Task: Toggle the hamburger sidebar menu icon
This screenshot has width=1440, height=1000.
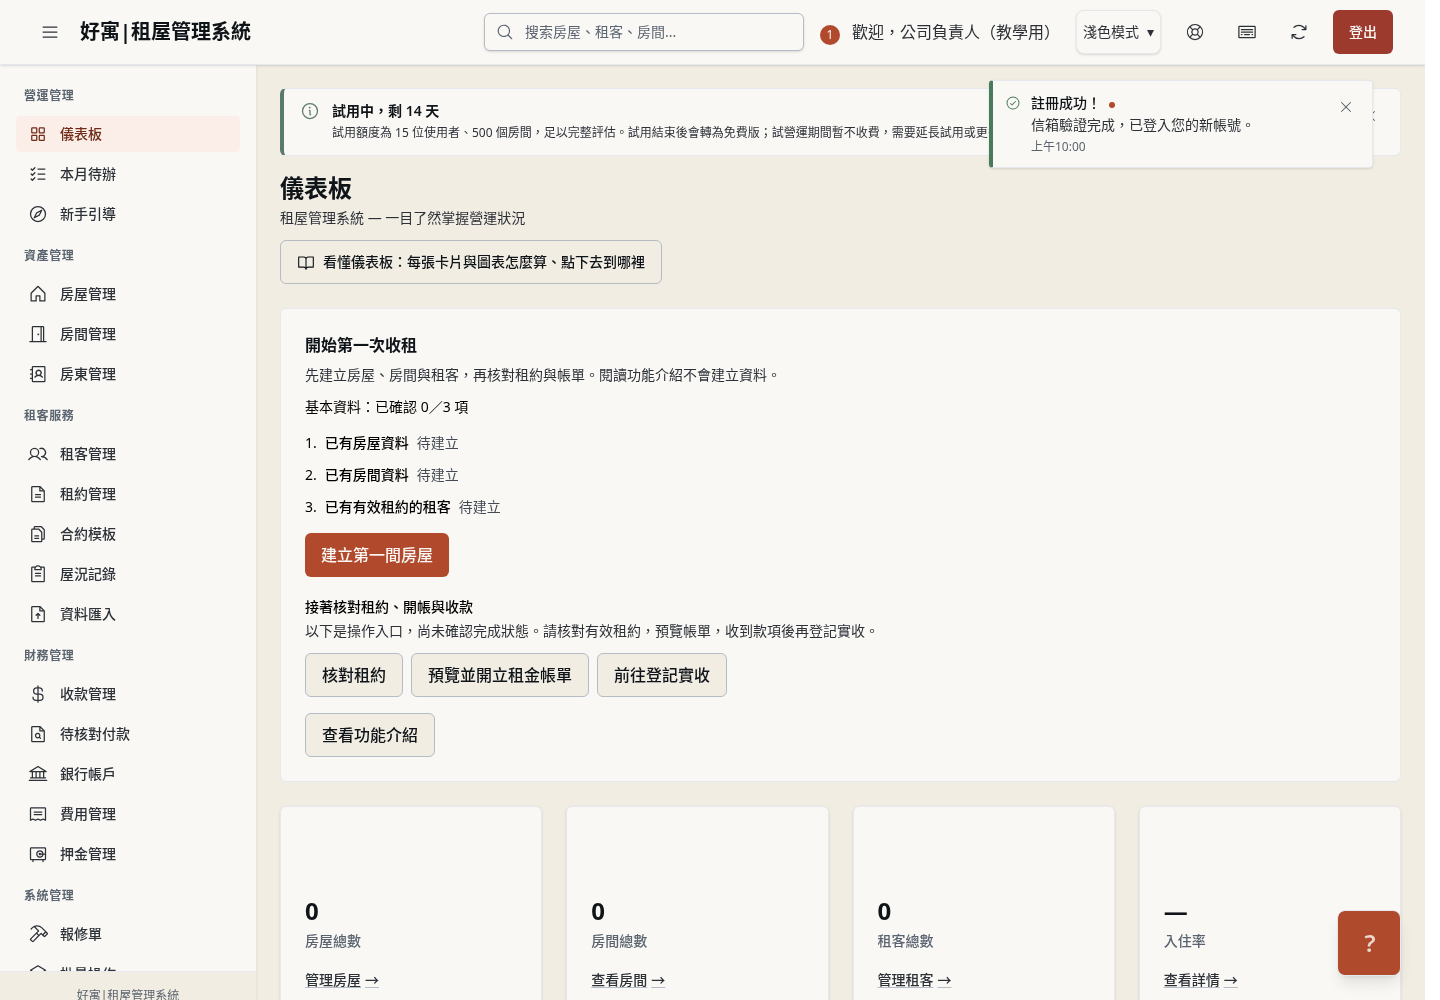Action: 50,32
